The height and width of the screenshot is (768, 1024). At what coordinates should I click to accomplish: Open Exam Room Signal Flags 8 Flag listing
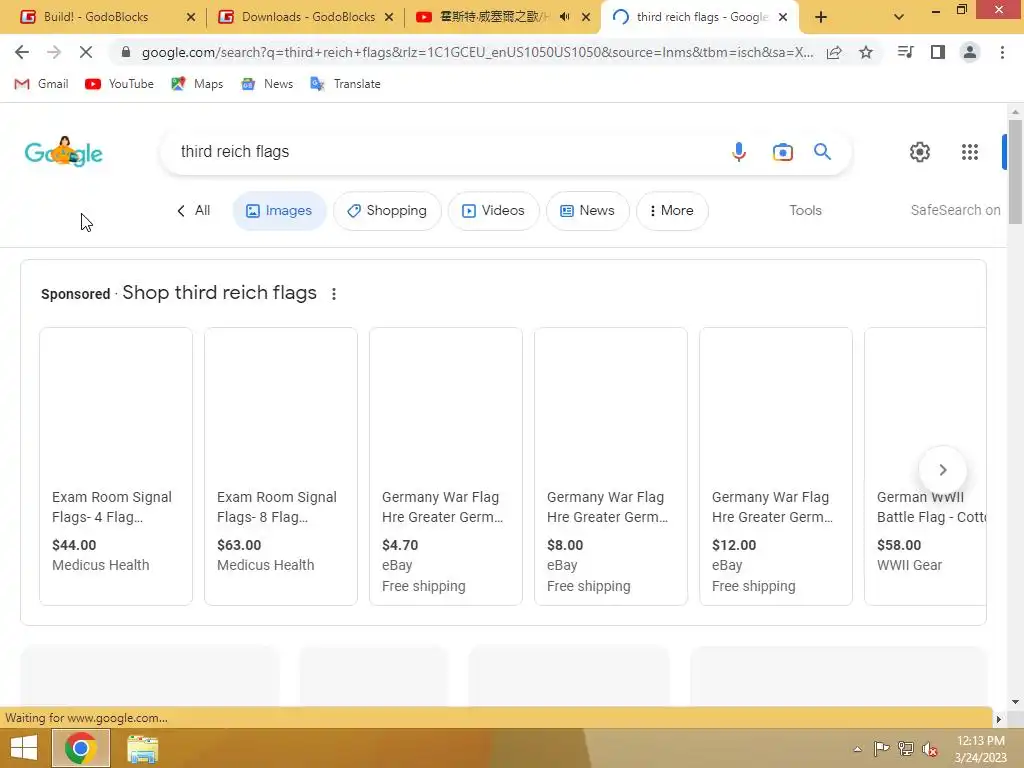point(281,466)
